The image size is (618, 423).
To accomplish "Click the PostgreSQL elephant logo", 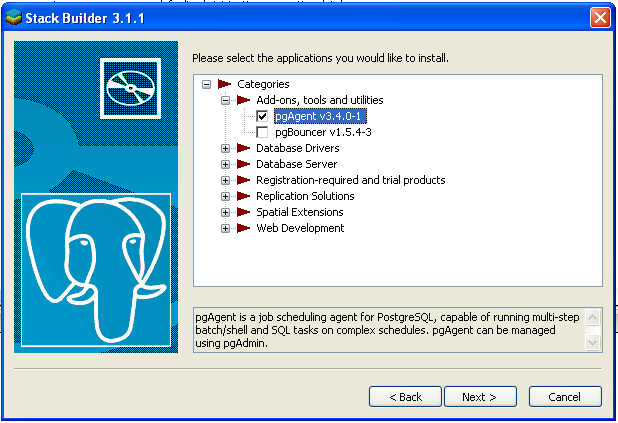I will (96, 270).
